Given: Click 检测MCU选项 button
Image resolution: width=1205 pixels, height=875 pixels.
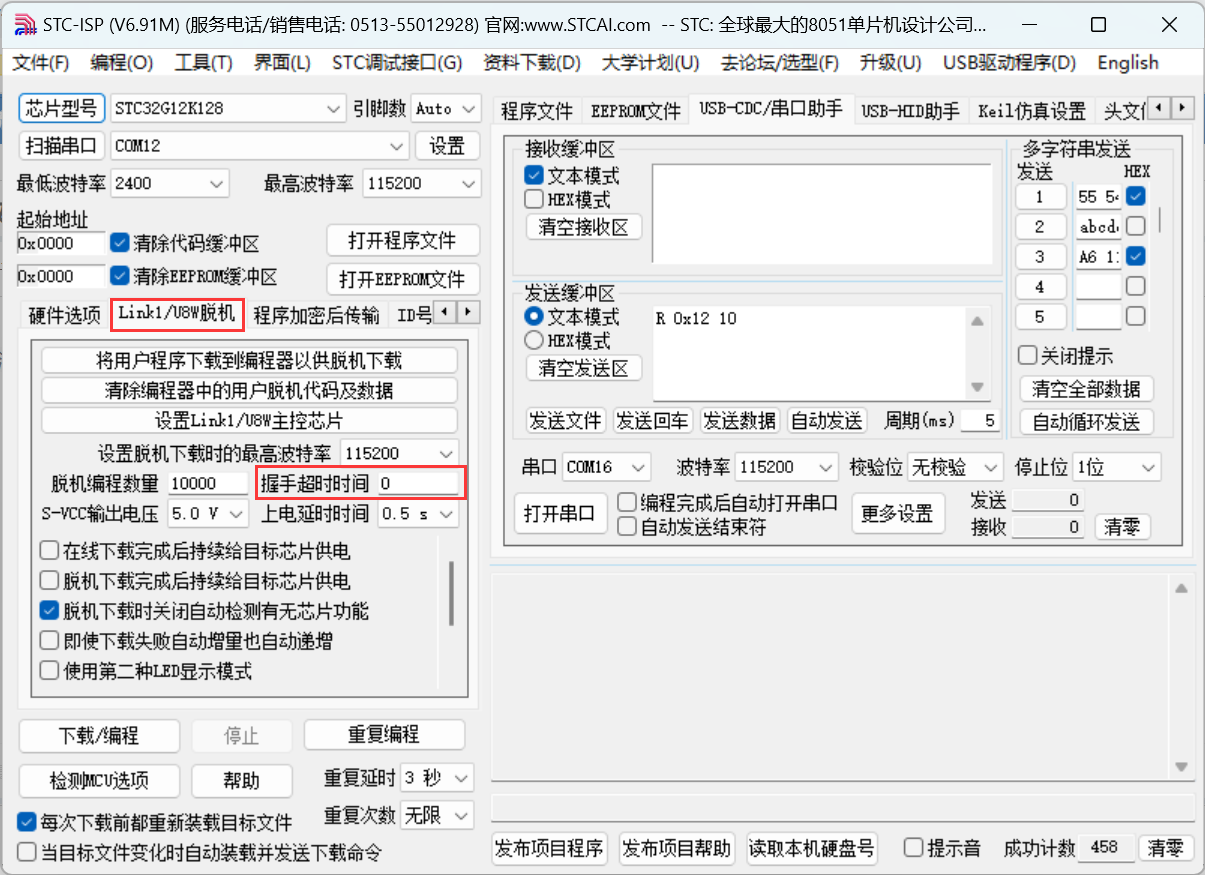Looking at the screenshot, I should [x=99, y=780].
